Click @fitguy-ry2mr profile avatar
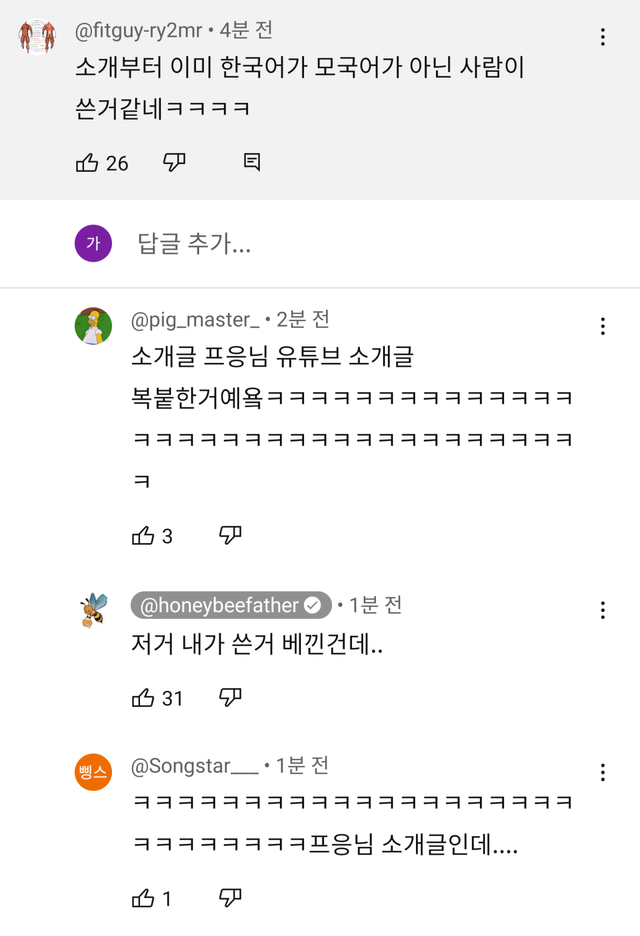This screenshot has width=640, height=936. (x=38, y=37)
